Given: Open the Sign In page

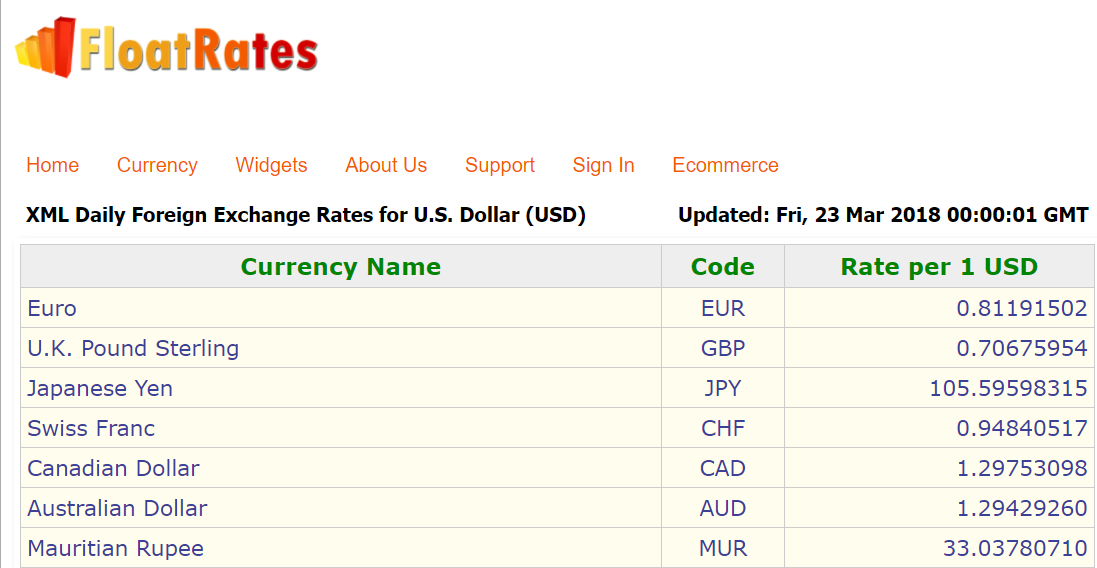Looking at the screenshot, I should click(603, 165).
